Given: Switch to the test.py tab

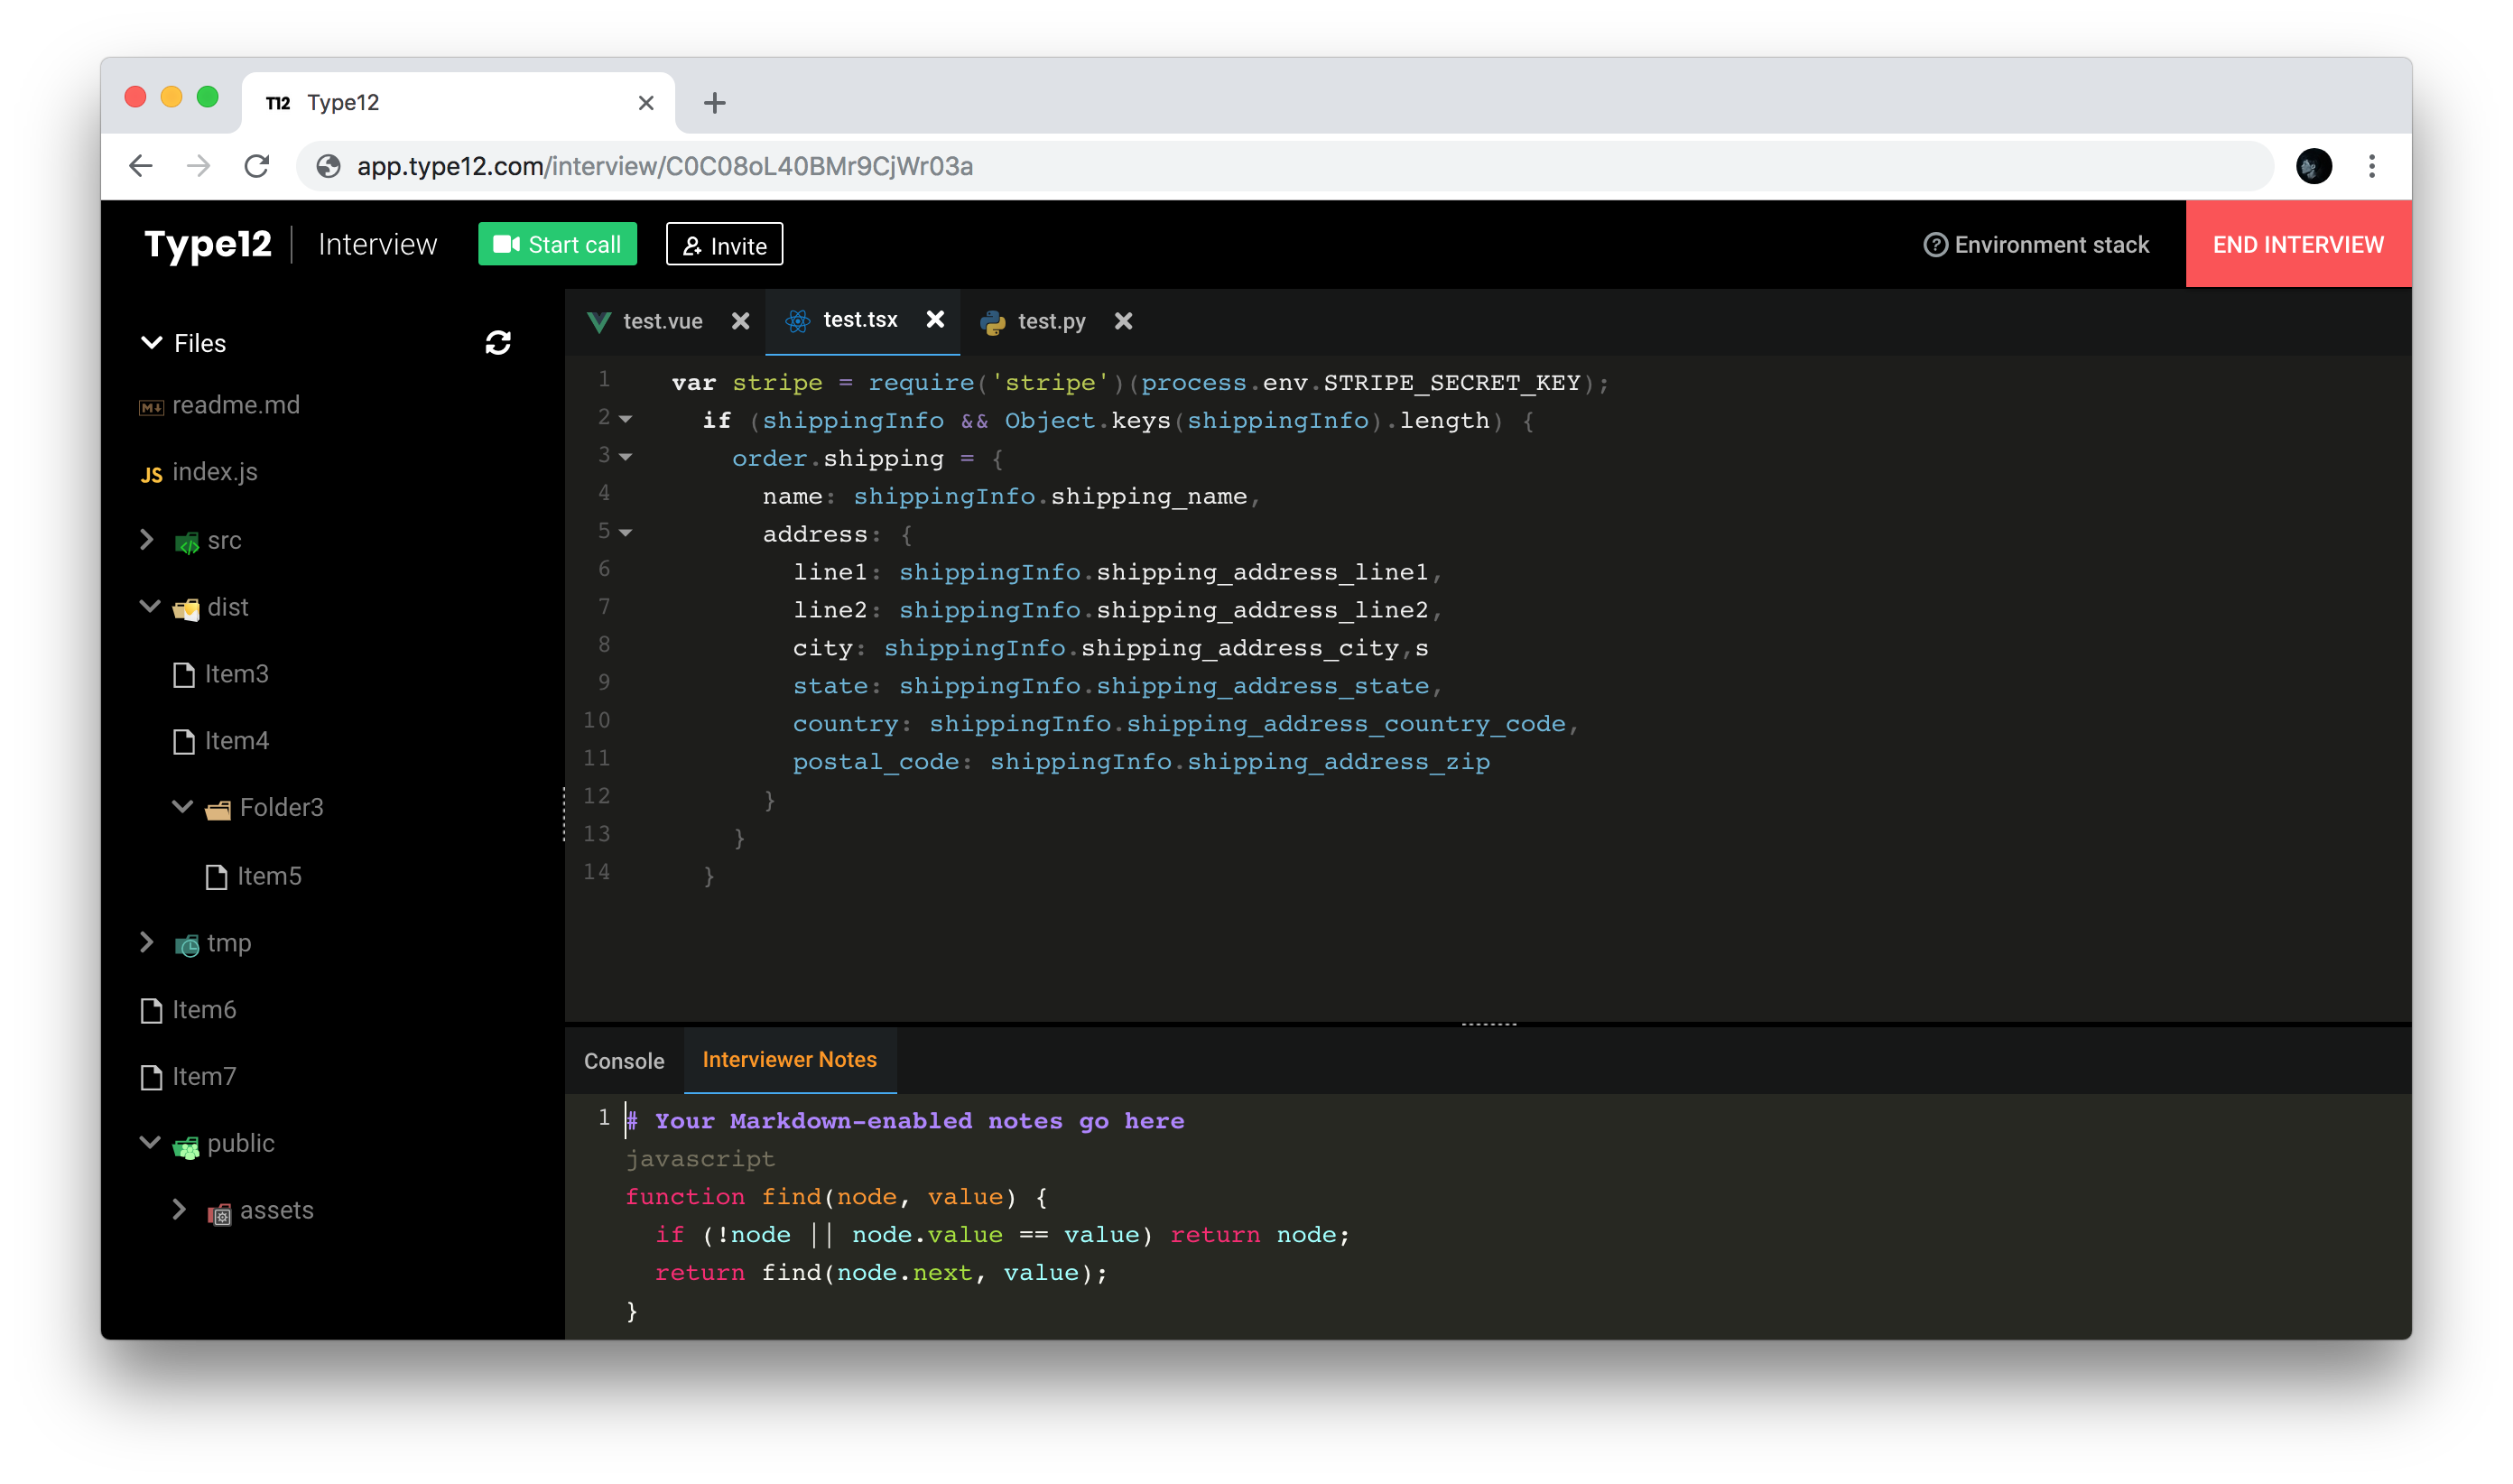Looking at the screenshot, I should (1049, 321).
